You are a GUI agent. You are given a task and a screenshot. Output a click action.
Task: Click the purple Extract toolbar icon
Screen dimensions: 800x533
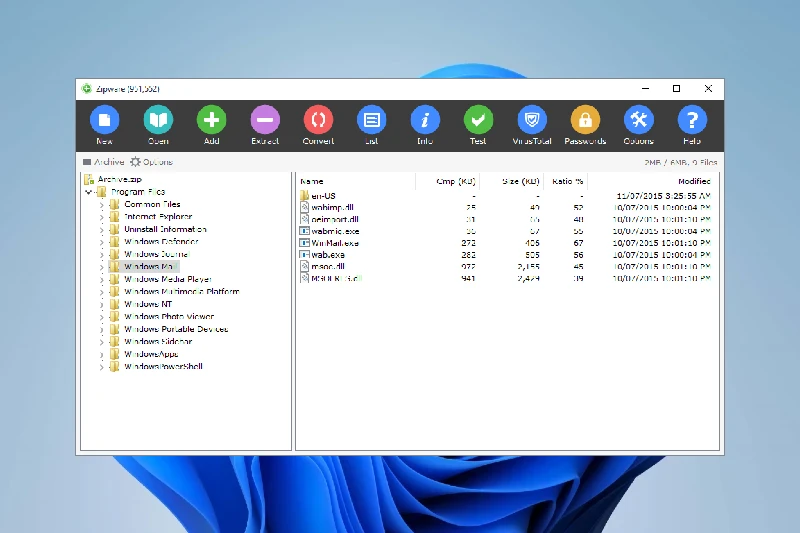(x=265, y=120)
